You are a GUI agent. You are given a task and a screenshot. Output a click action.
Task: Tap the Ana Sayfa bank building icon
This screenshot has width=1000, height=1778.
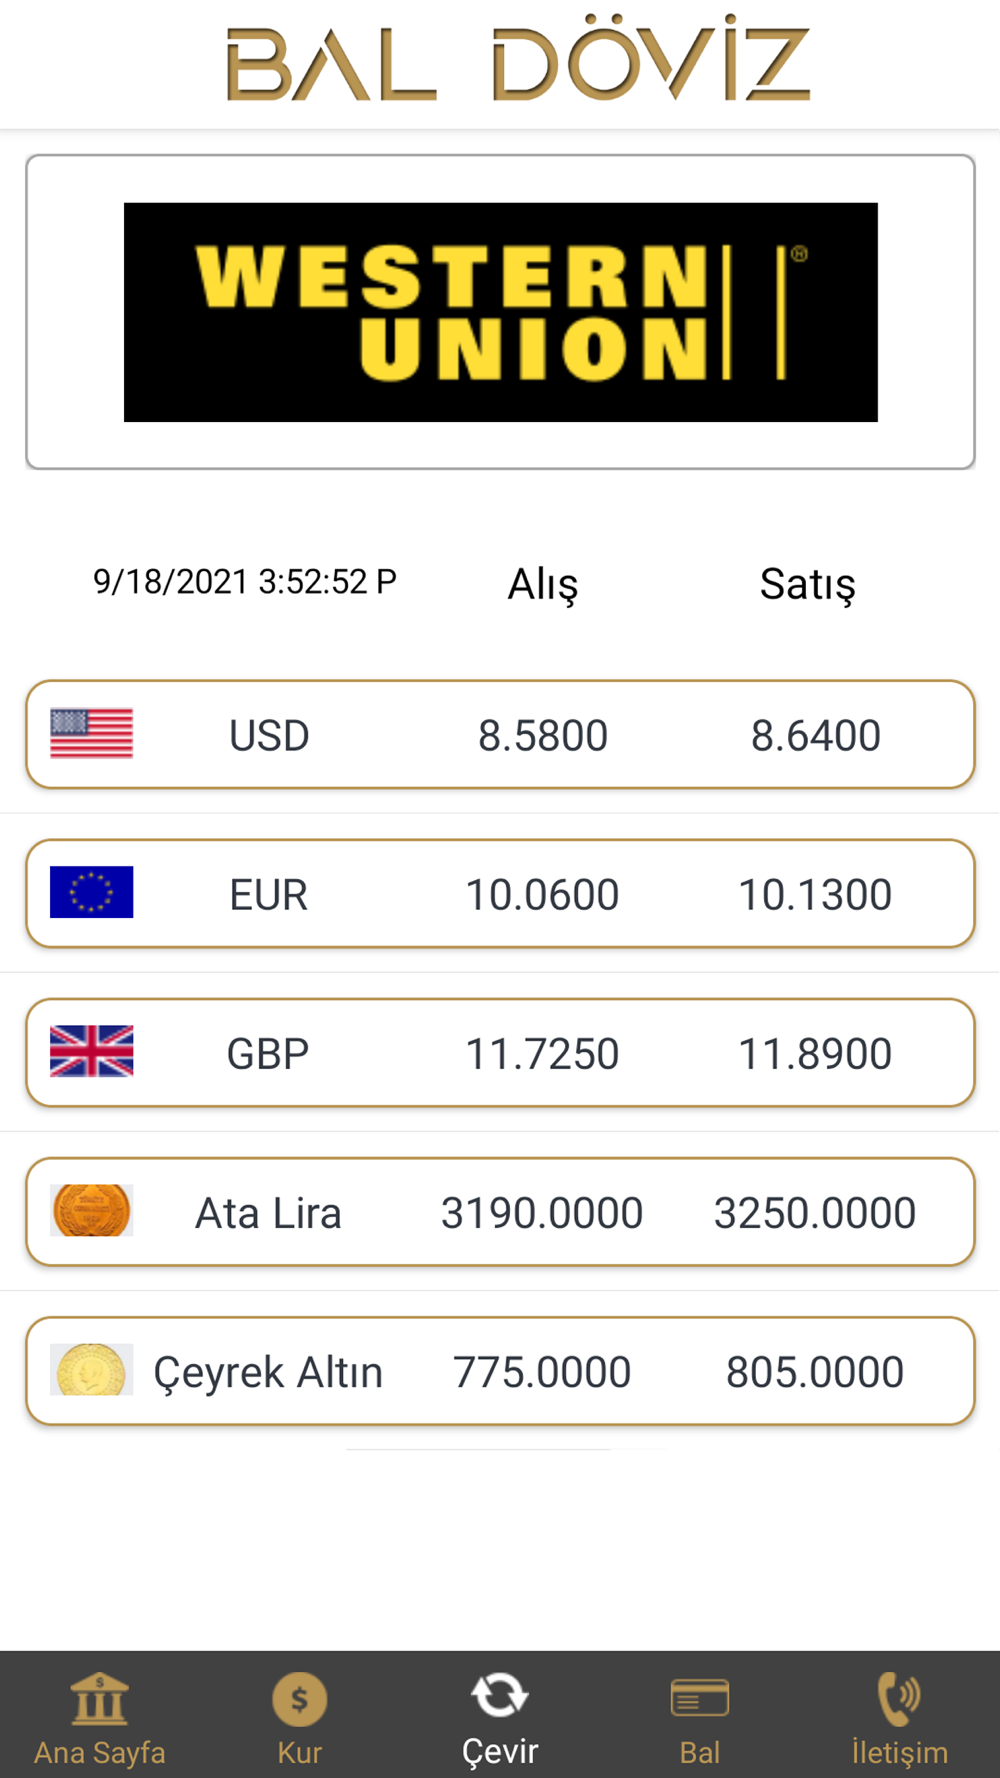point(99,1698)
